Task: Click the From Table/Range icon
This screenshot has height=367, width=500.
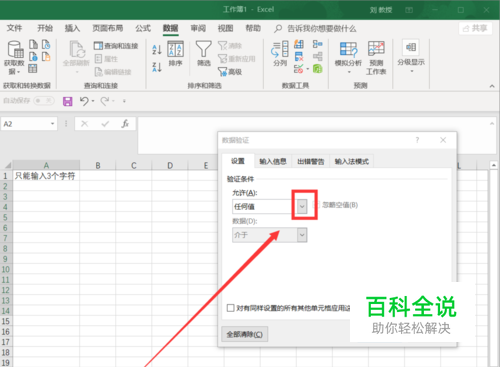Action: [x=33, y=69]
